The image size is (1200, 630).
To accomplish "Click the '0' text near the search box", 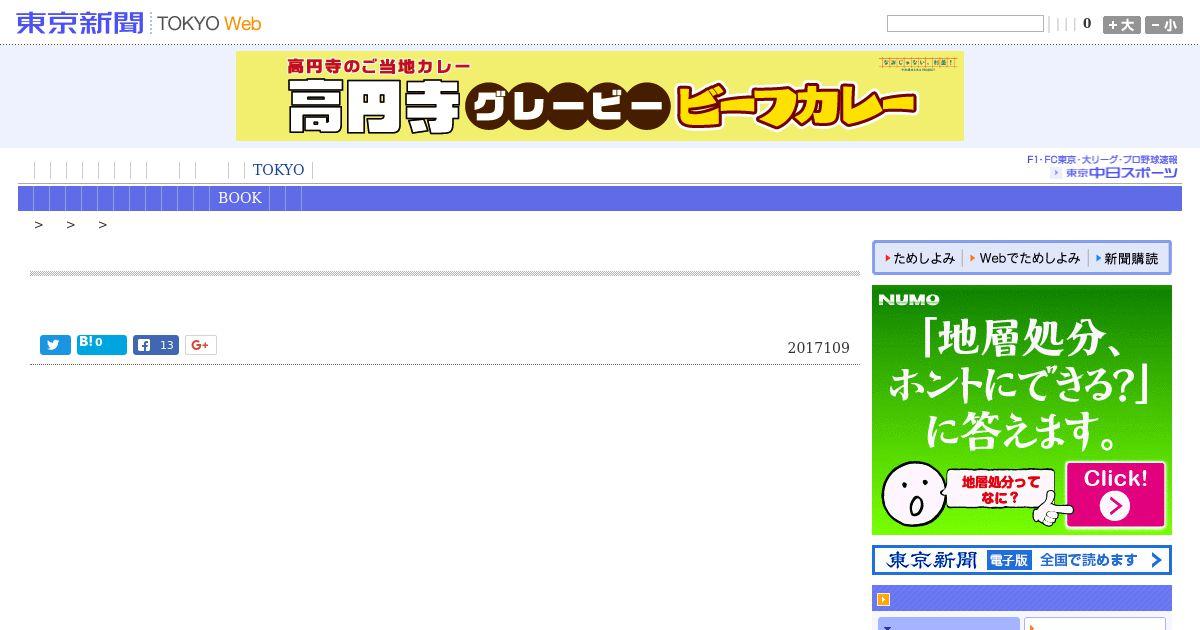I will tap(1087, 23).
